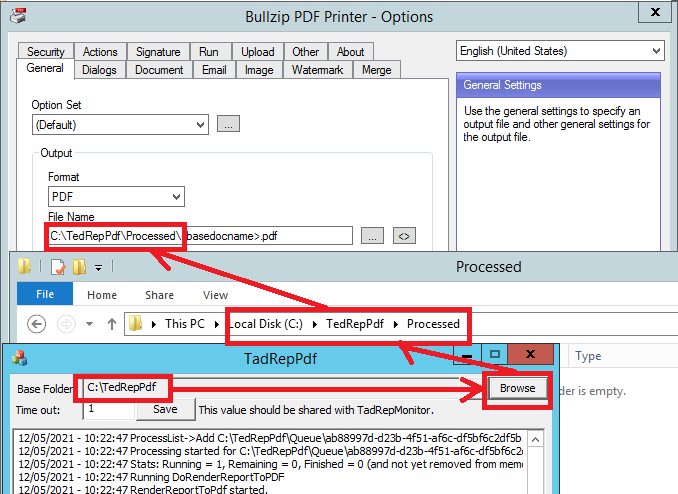Image resolution: width=678 pixels, height=494 pixels.
Task: Switch to the Merge tab
Action: coord(377,70)
